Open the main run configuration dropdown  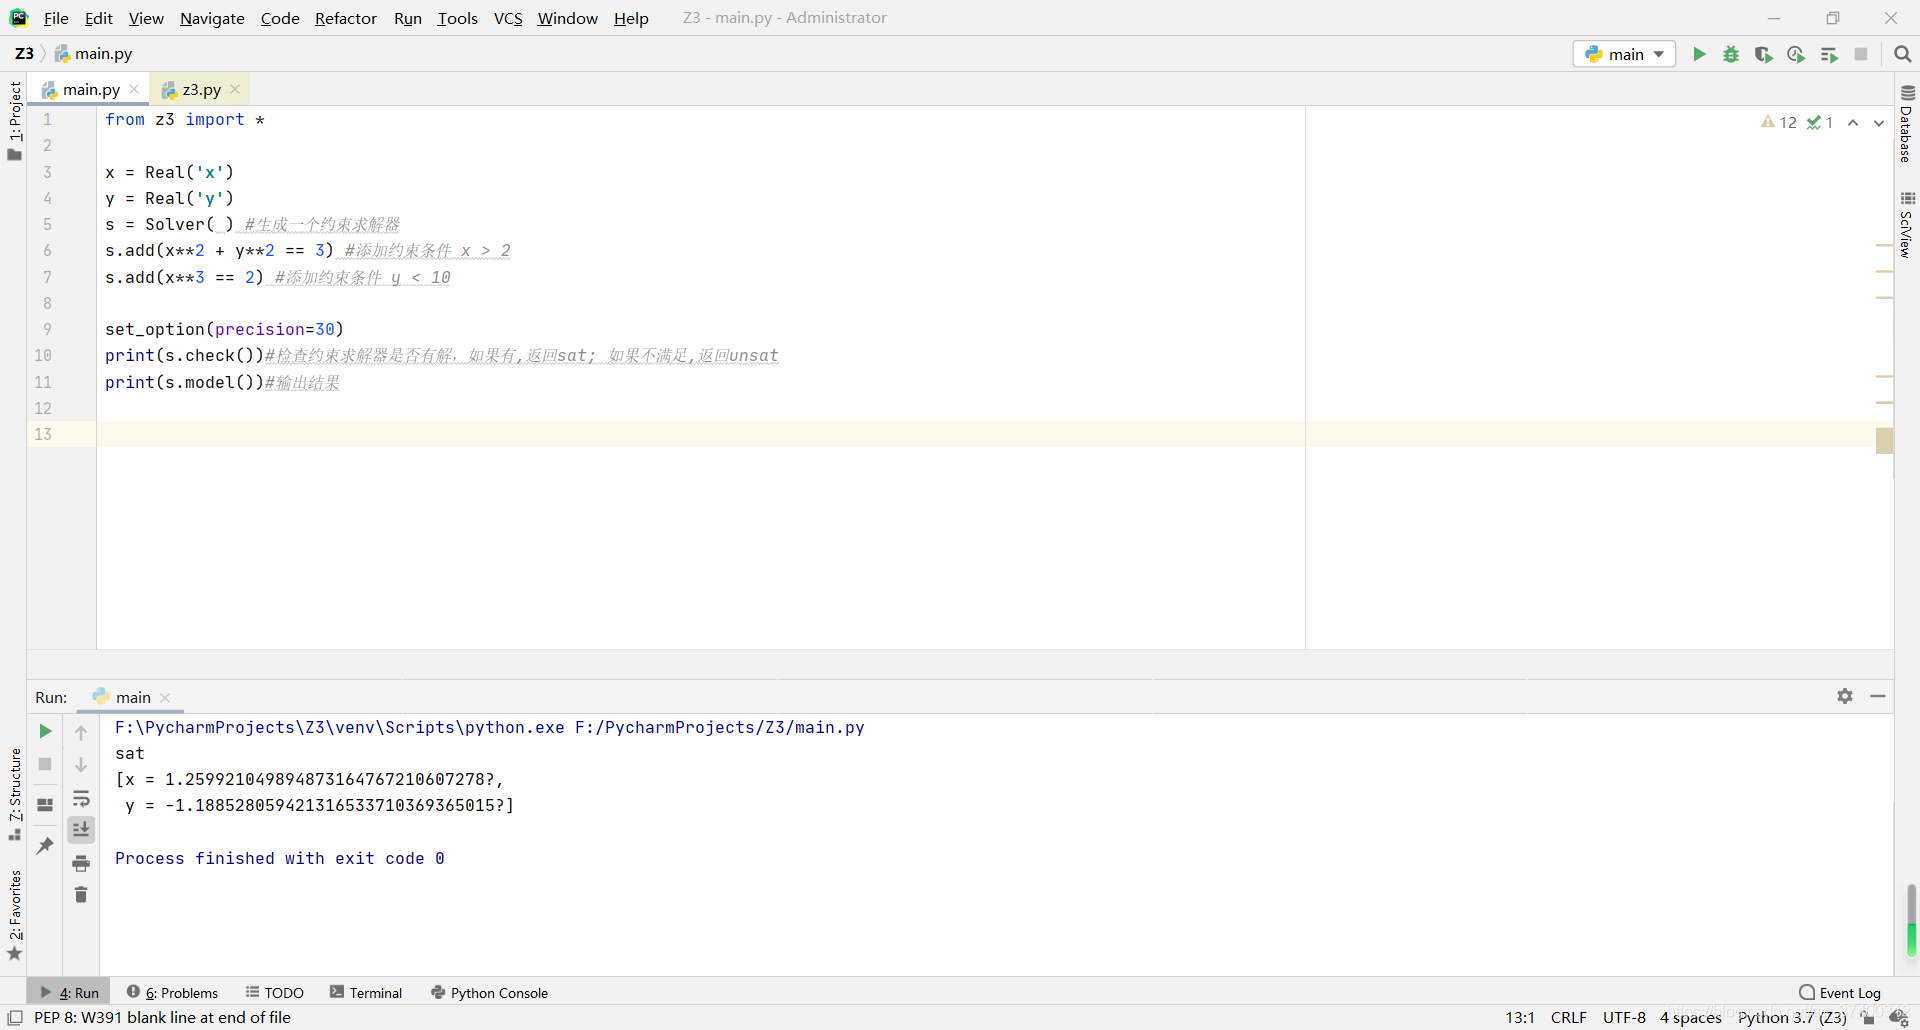tap(1624, 54)
